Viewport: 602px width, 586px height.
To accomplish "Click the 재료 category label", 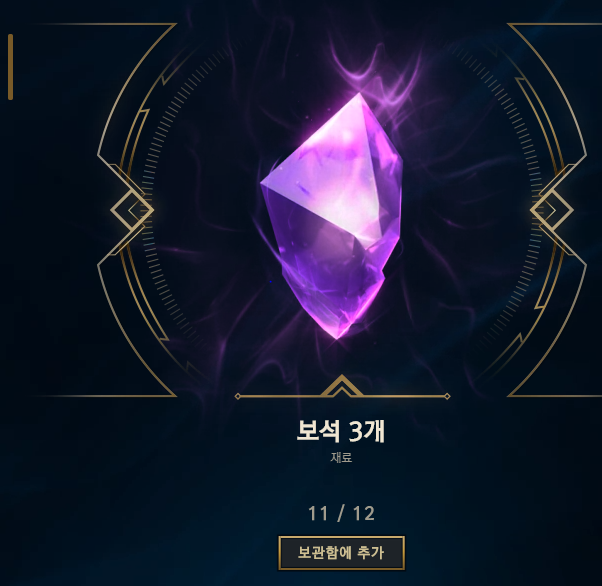I will coord(341,457).
